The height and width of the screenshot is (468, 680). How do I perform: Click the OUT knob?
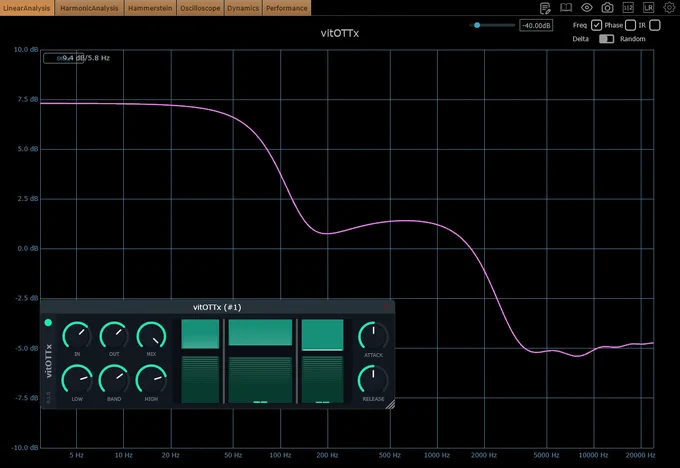tap(114, 336)
